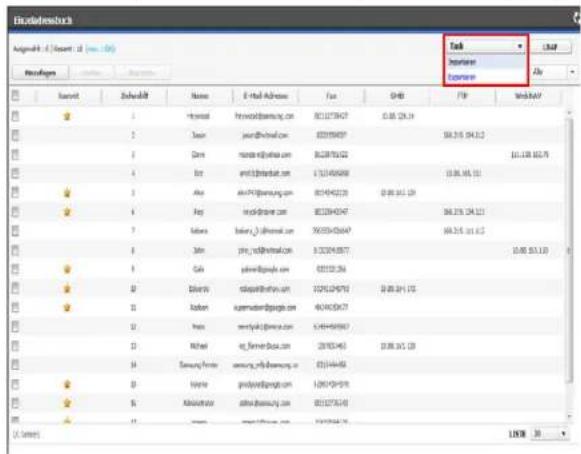Click the favorite star in Alice's row

tap(67, 193)
